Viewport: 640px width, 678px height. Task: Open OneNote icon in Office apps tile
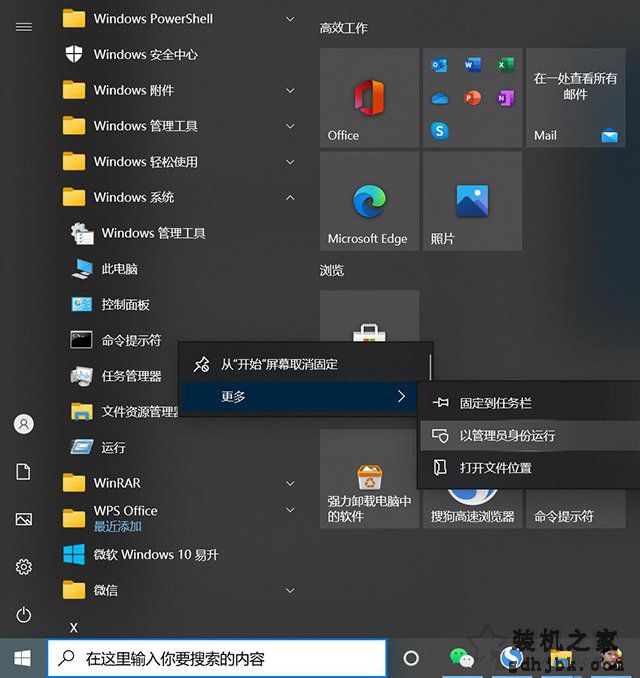tap(506, 98)
